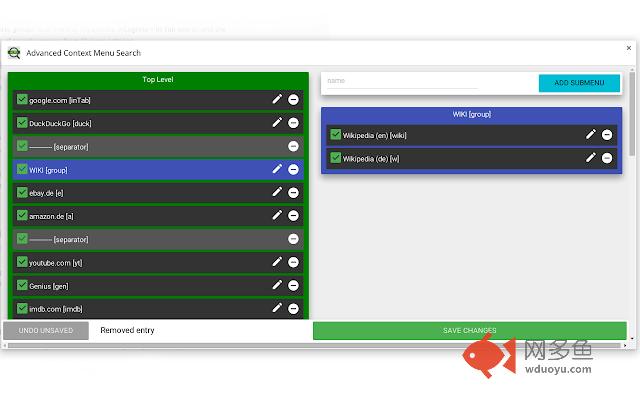Image resolution: width=640 pixels, height=400 pixels.
Task: Edit the ebay.de [e] entry
Action: 277,192
